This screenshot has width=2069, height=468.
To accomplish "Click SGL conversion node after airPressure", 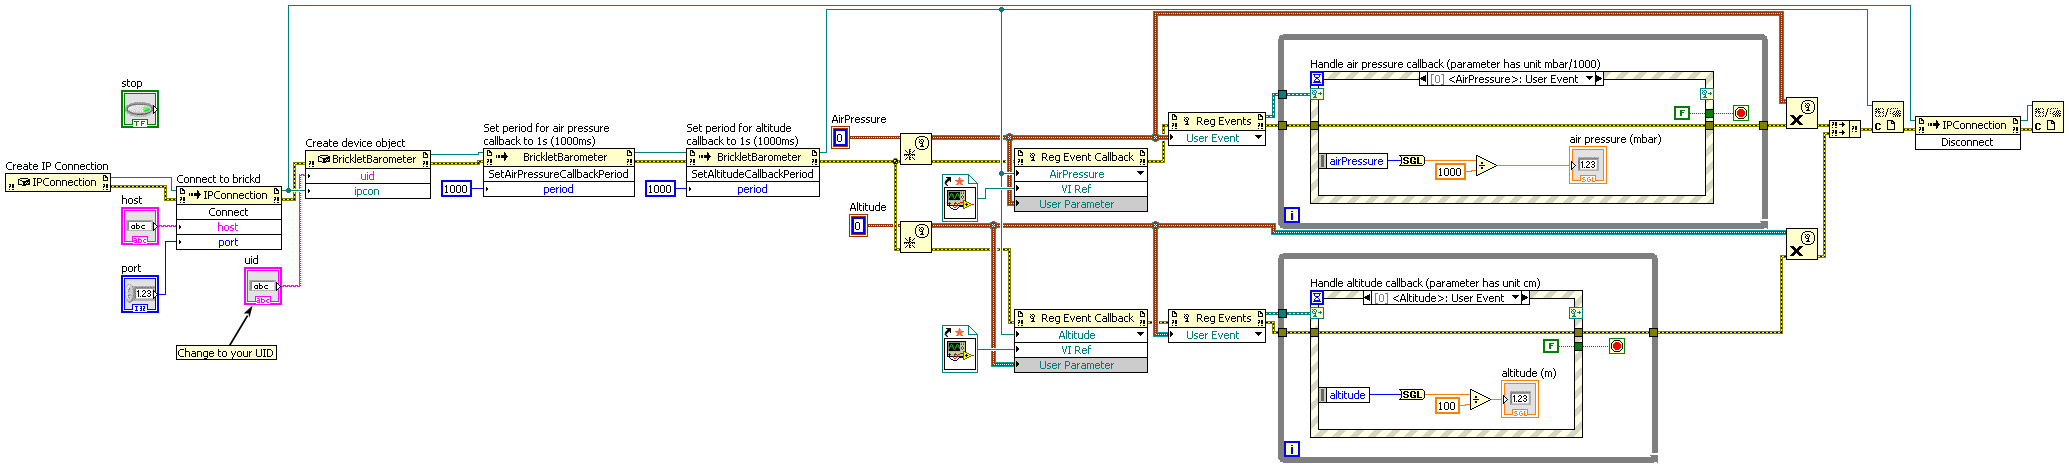I will coord(1412,161).
